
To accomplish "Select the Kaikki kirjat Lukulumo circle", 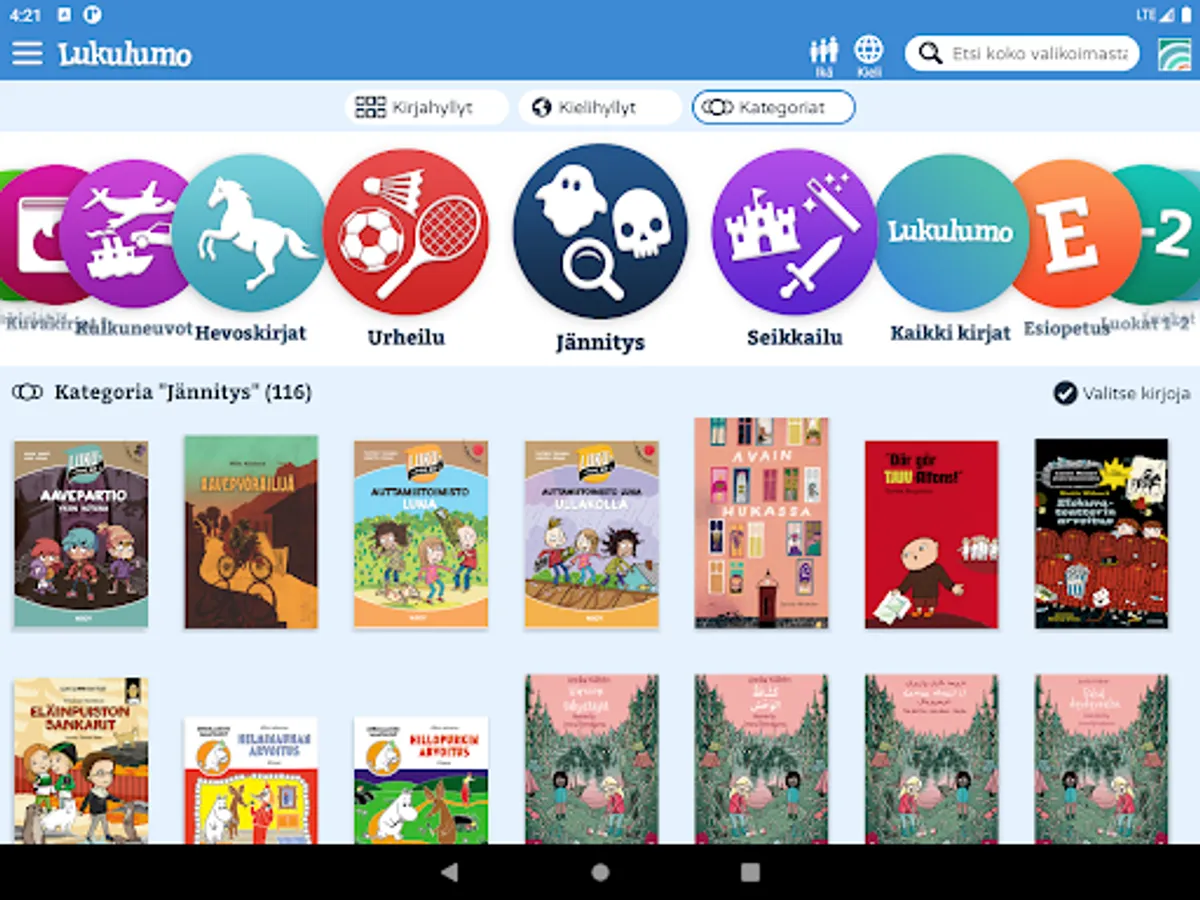I will coord(951,233).
